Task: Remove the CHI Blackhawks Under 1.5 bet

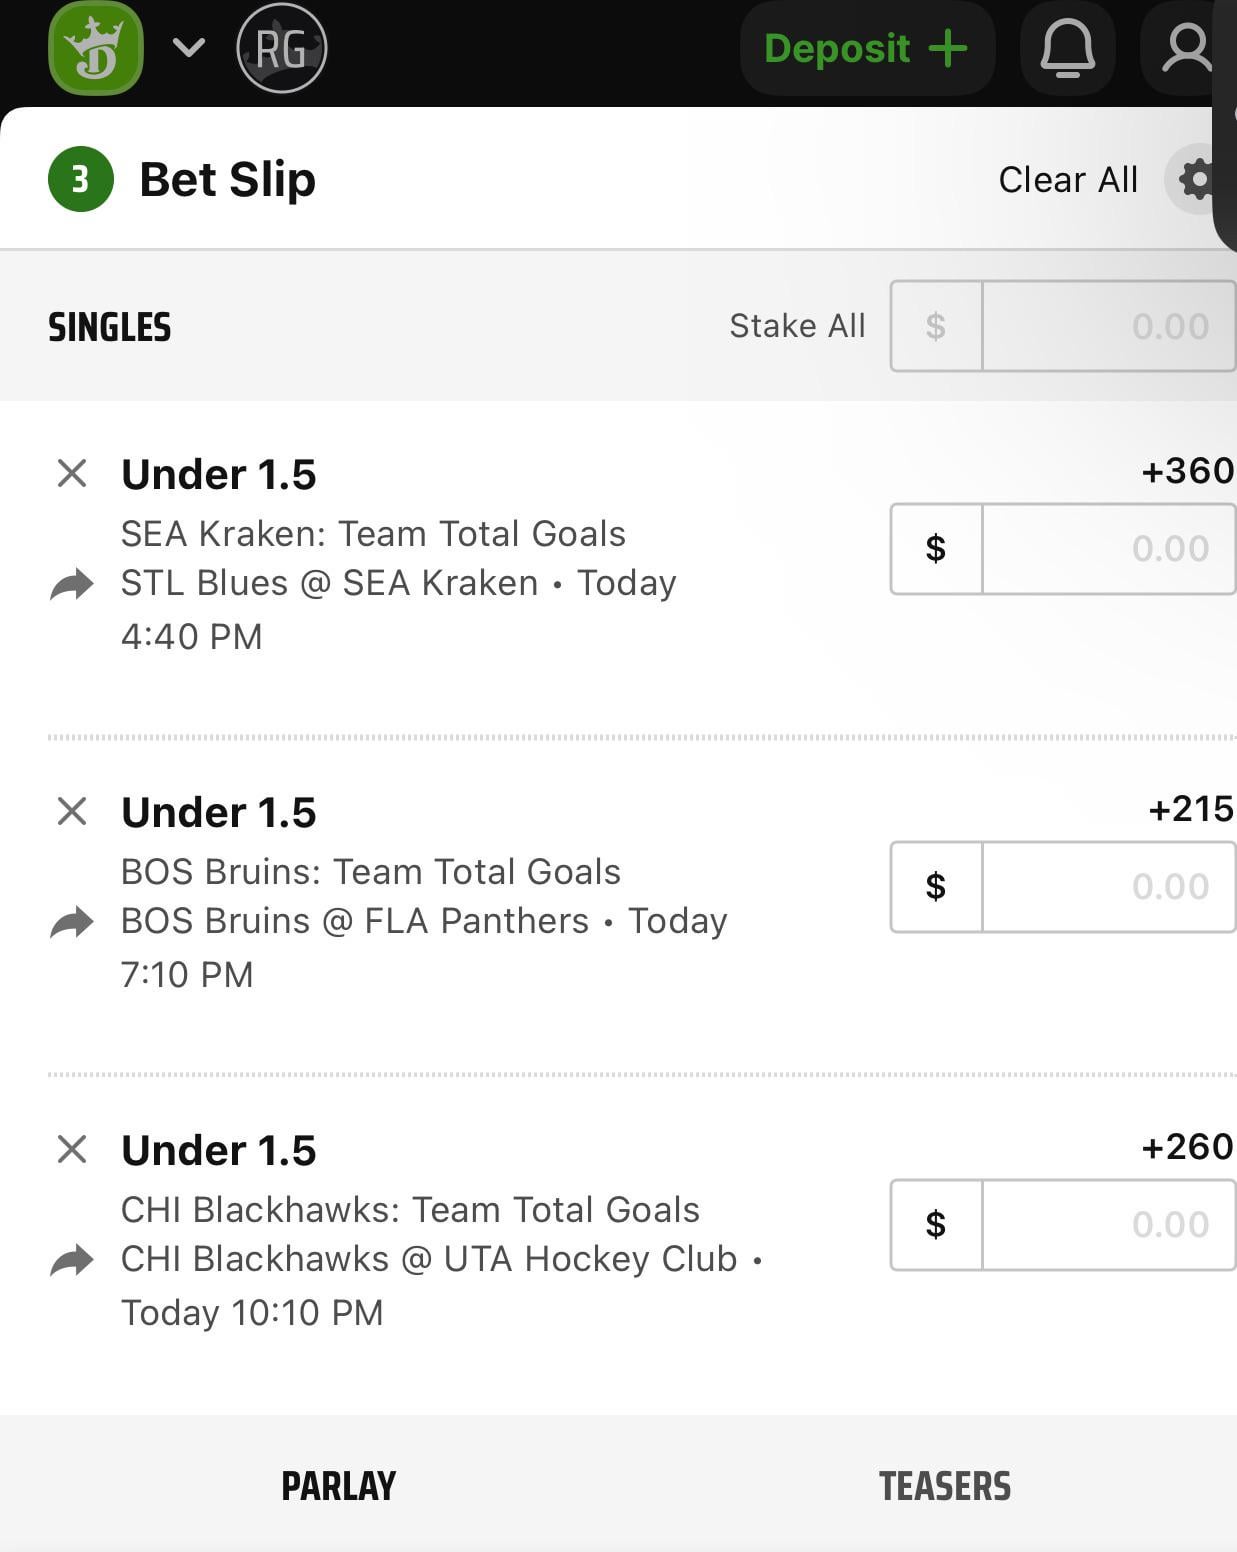Action: (72, 1149)
